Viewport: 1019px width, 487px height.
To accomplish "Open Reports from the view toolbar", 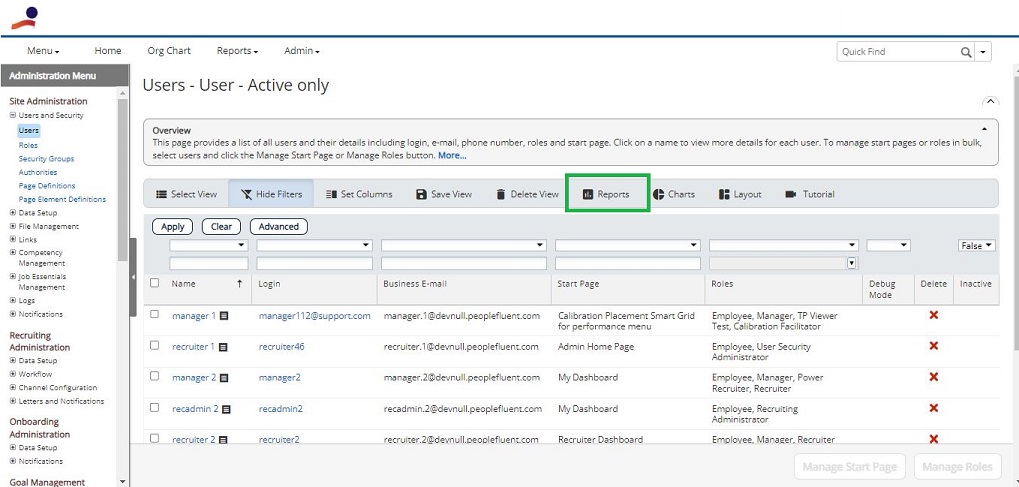I will coord(606,194).
